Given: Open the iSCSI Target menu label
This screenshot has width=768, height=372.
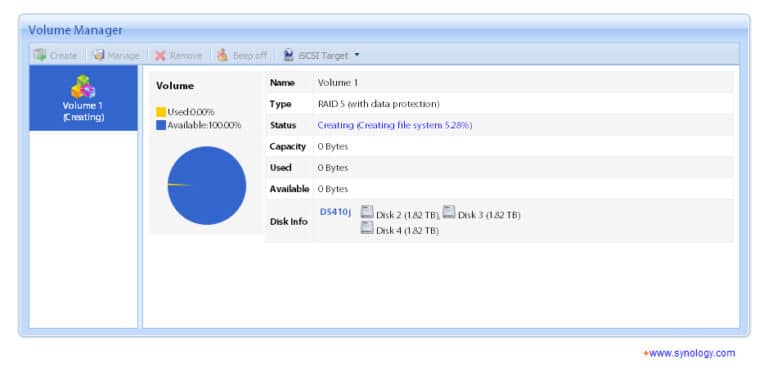Looking at the screenshot, I should click(x=323, y=55).
